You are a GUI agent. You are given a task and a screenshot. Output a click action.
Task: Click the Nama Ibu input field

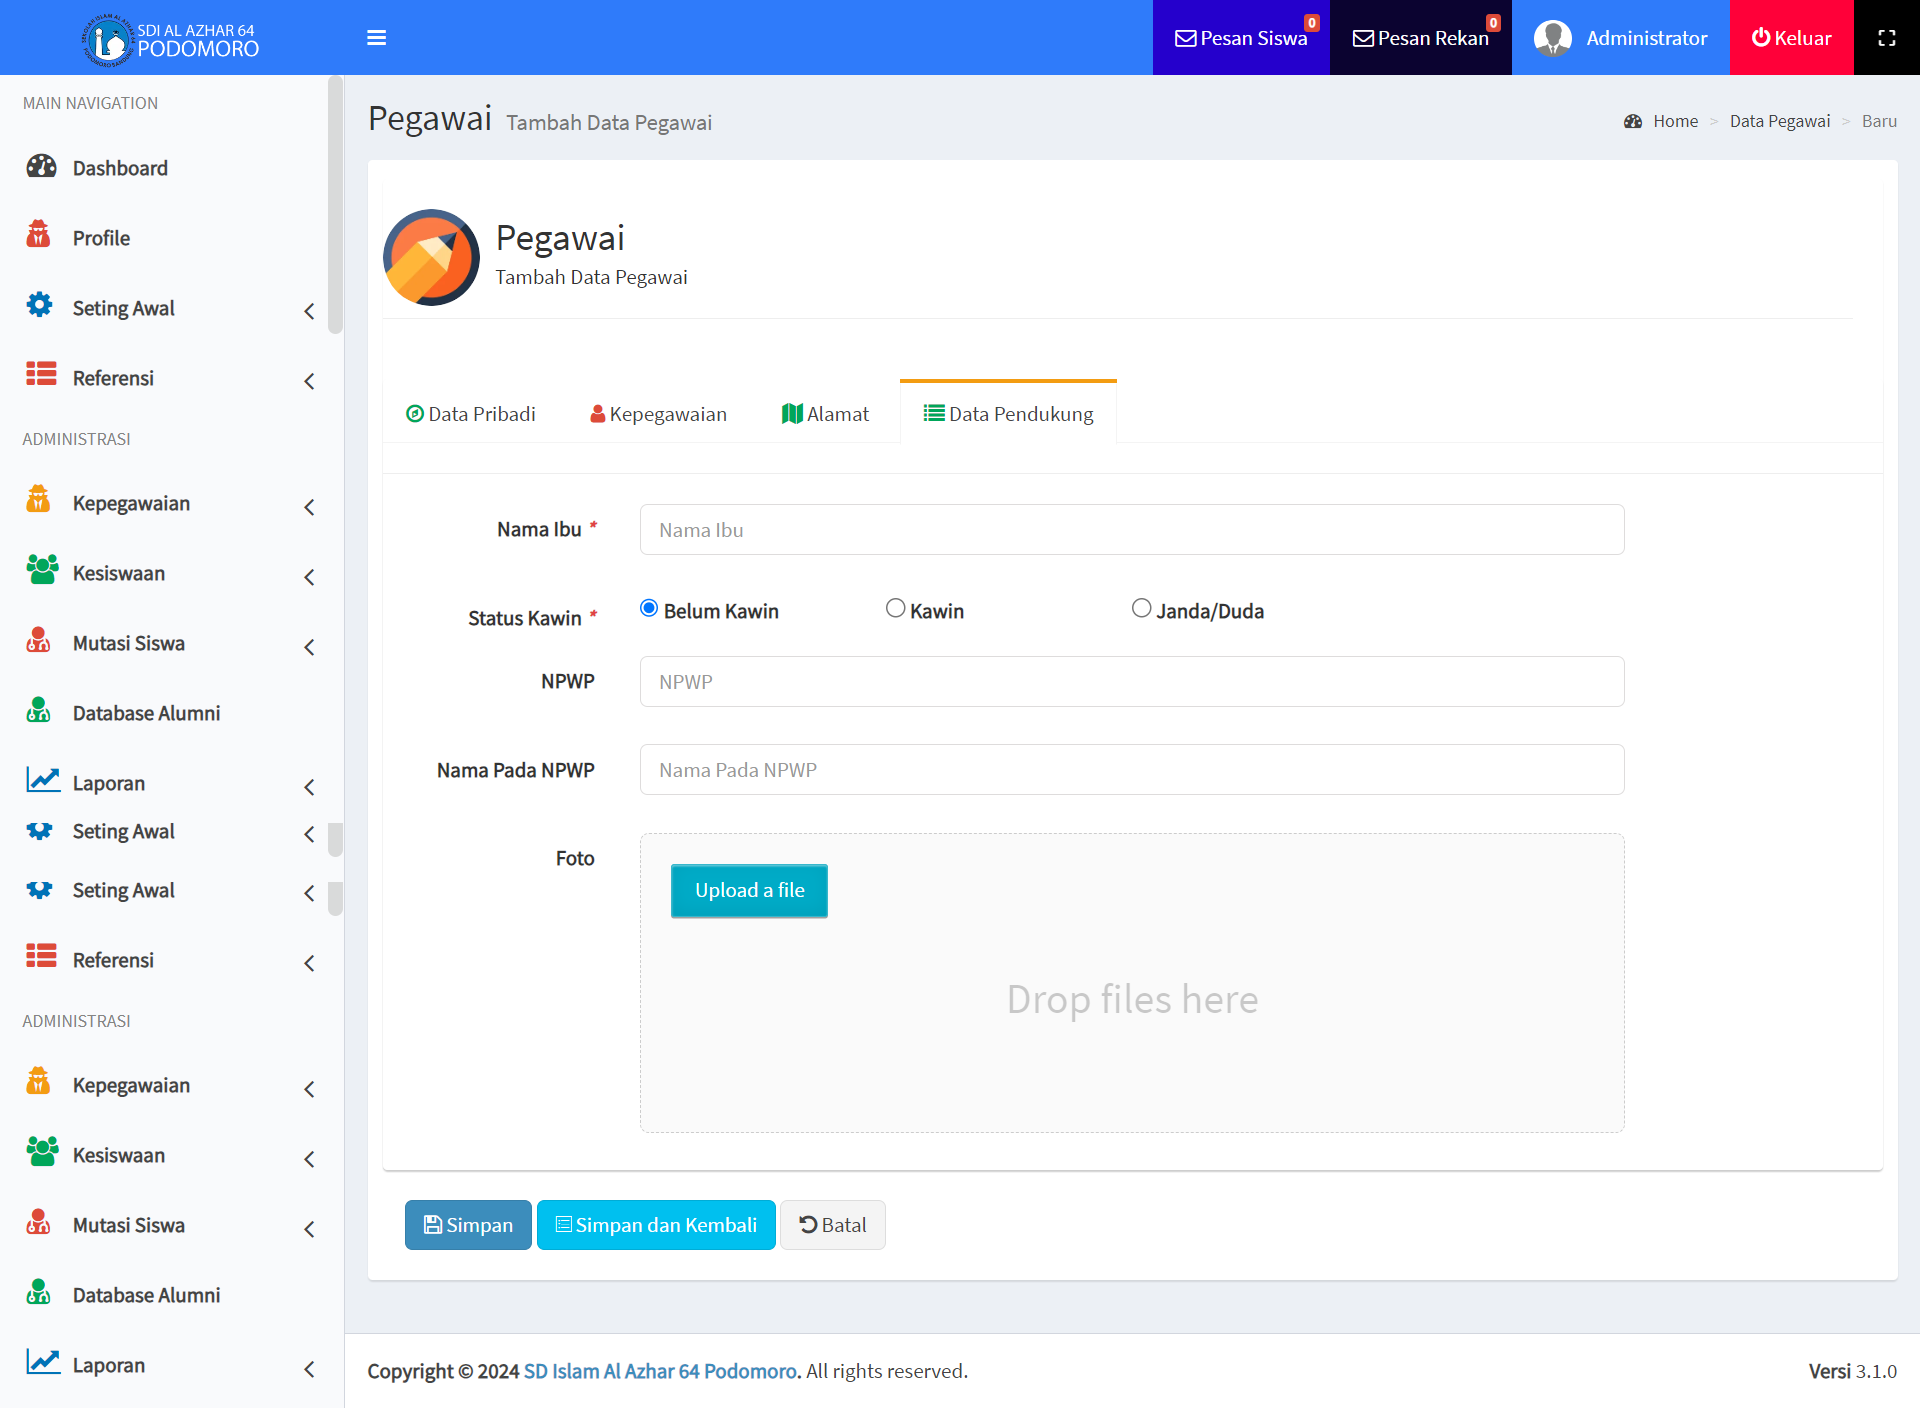click(1131, 530)
